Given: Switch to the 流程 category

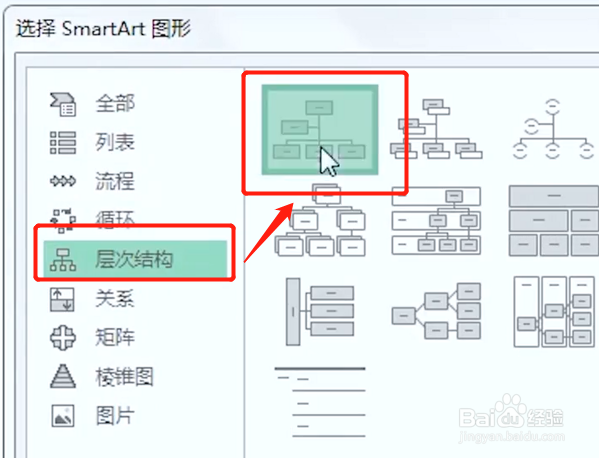Looking at the screenshot, I should point(115,181).
